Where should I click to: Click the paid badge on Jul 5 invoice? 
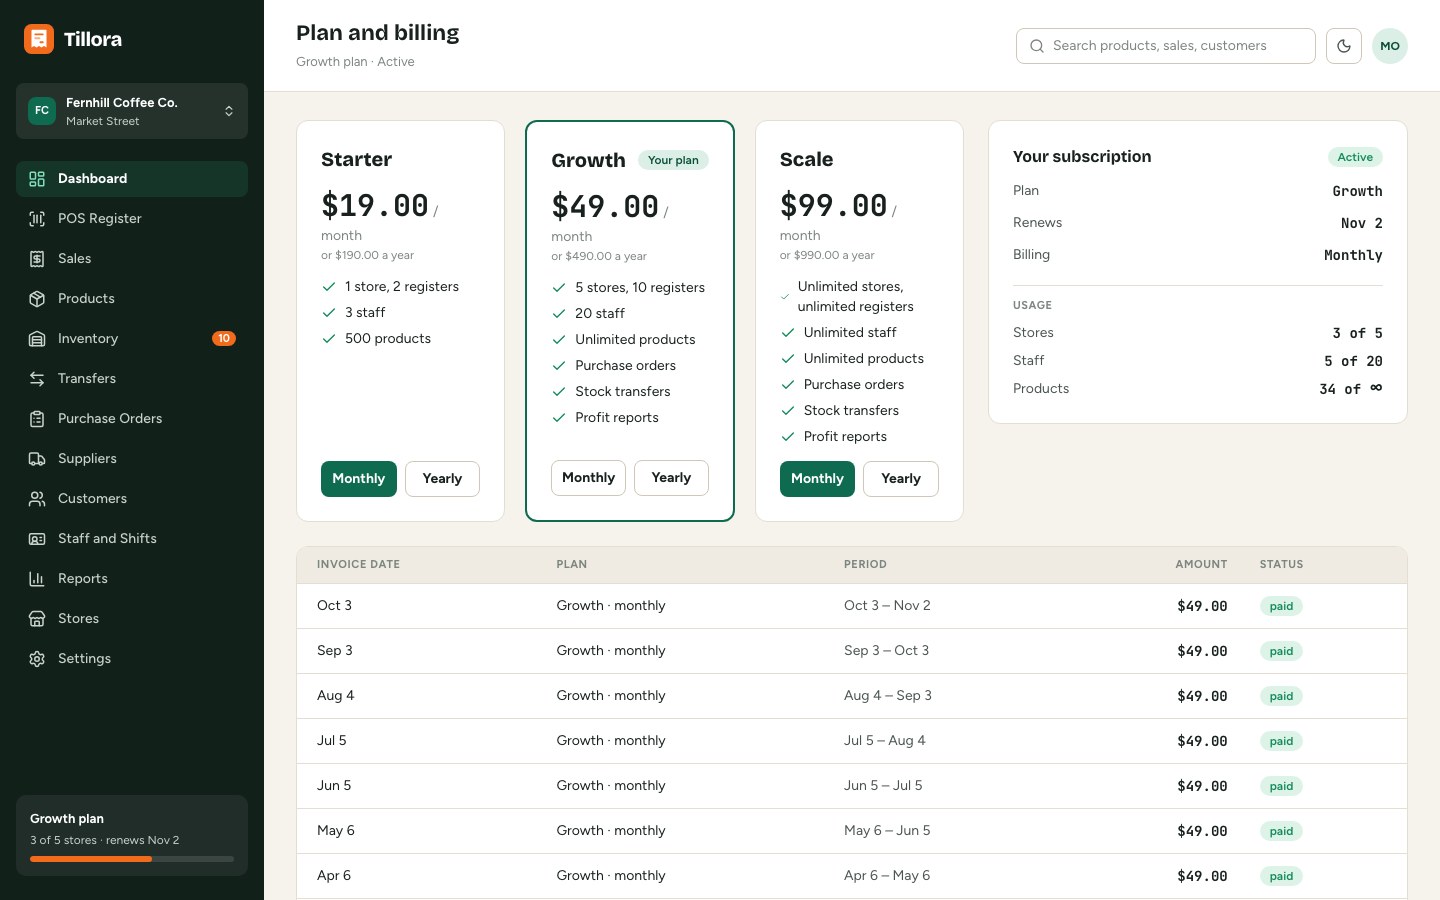tap(1281, 741)
